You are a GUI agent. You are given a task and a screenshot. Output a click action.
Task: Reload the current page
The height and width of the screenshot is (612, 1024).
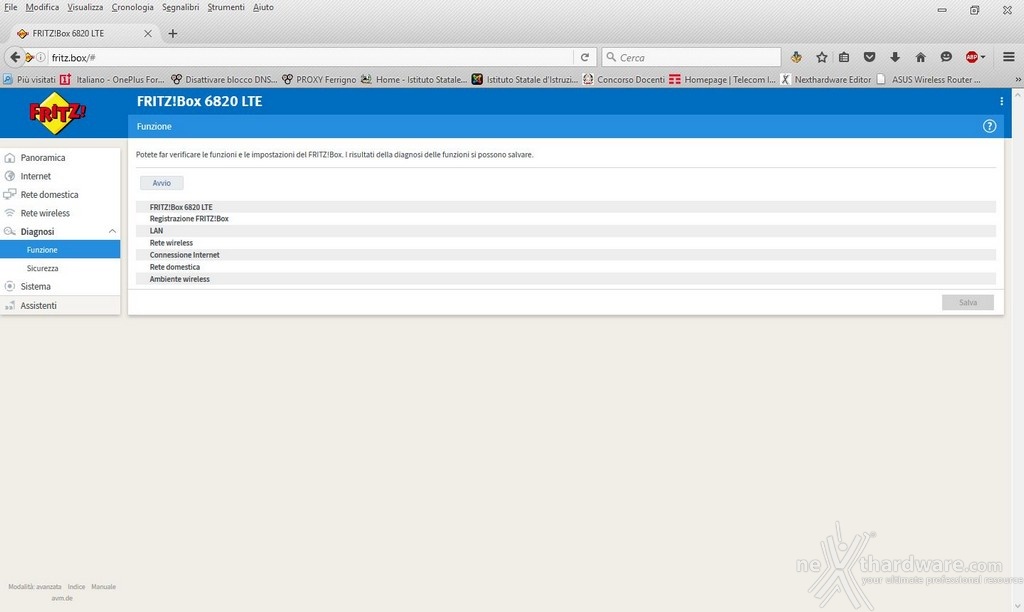coord(585,57)
